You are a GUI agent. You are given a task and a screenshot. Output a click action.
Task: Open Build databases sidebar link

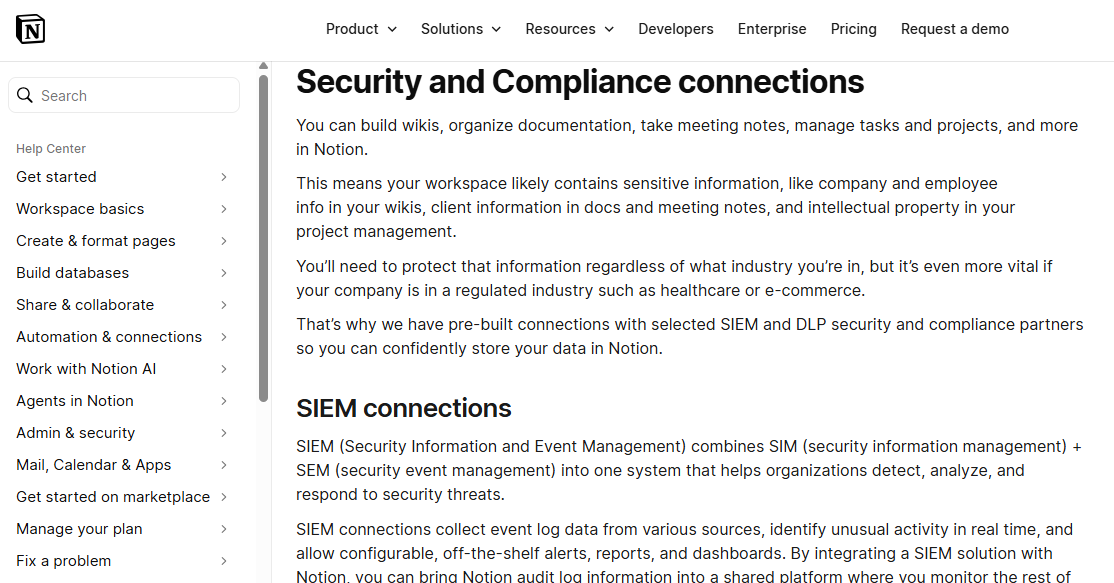tap(72, 273)
